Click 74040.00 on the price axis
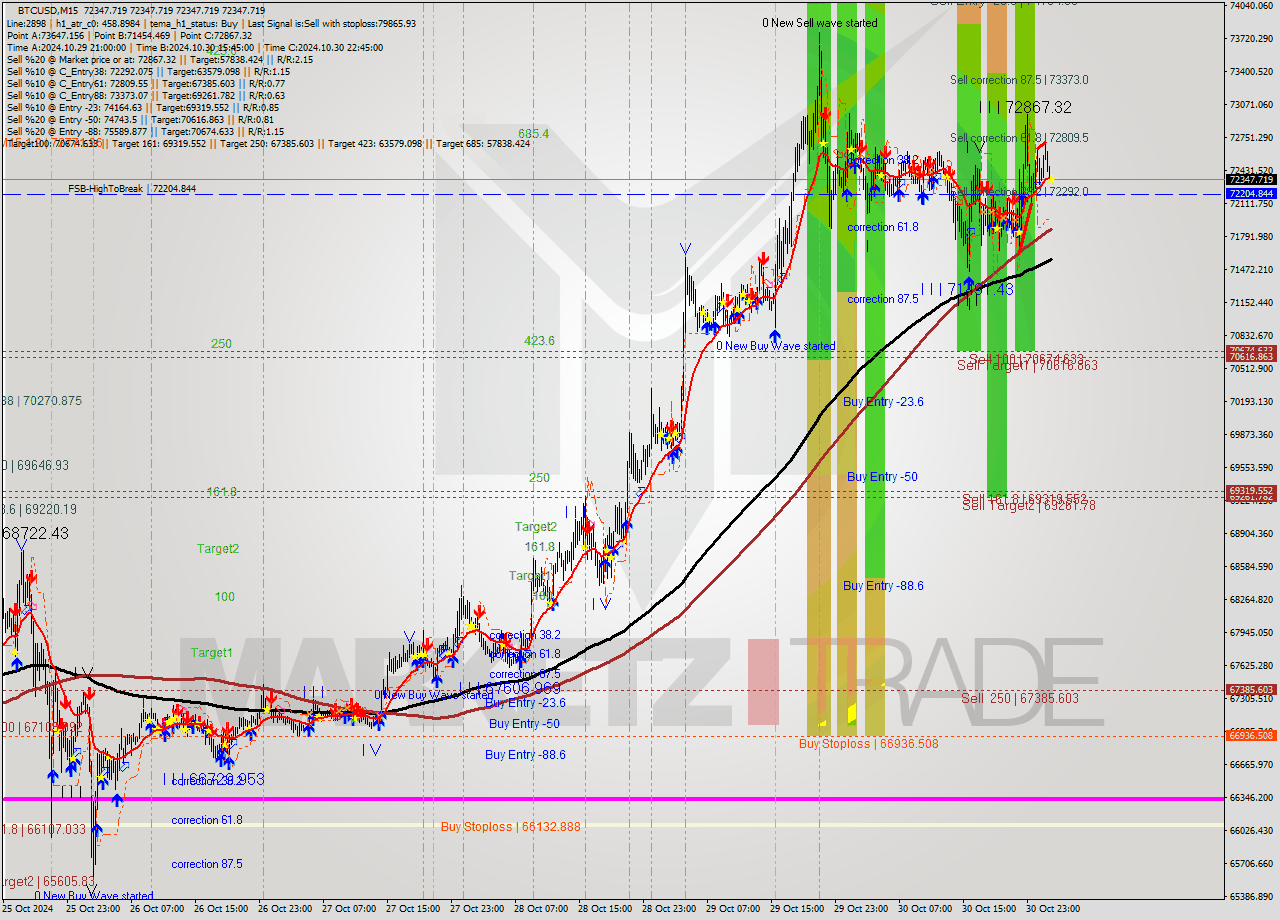Image resolution: width=1280 pixels, height=920 pixels. [x=1250, y=5]
